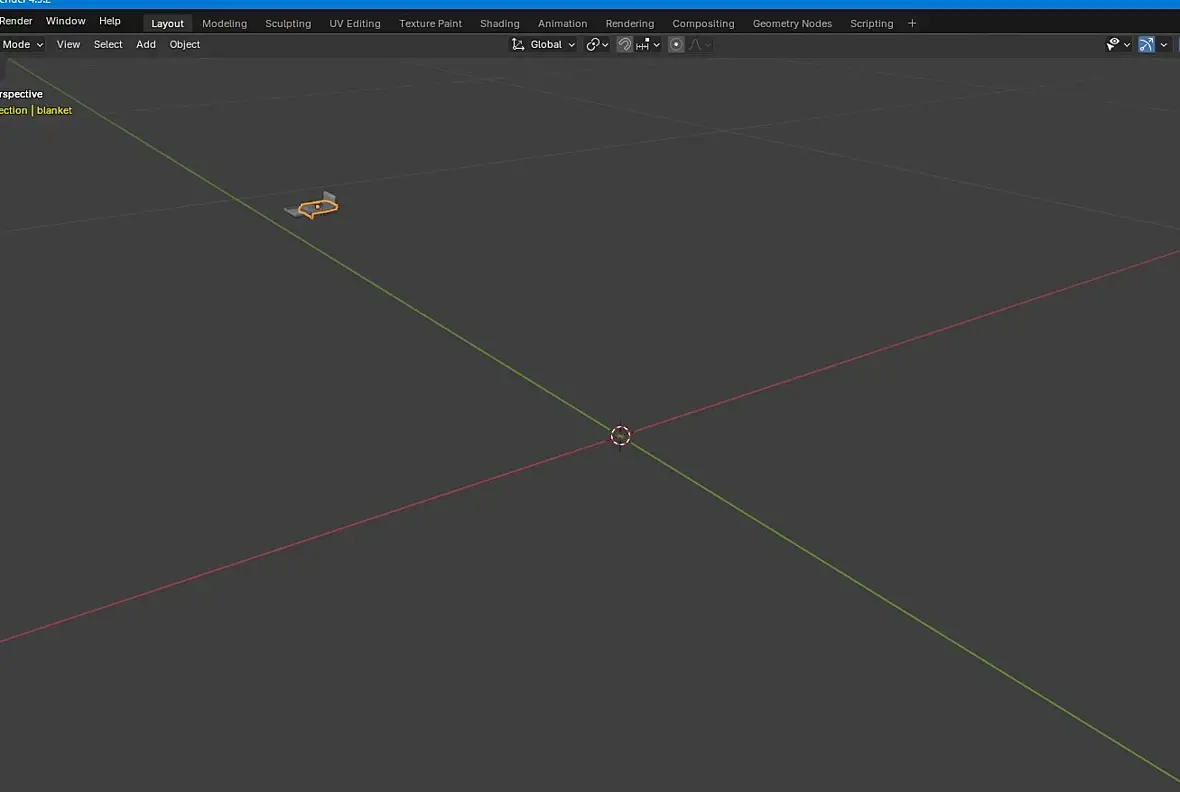The height and width of the screenshot is (792, 1180).
Task: Open selectability and visibility filter icon
Action: pyautogui.click(x=1118, y=44)
